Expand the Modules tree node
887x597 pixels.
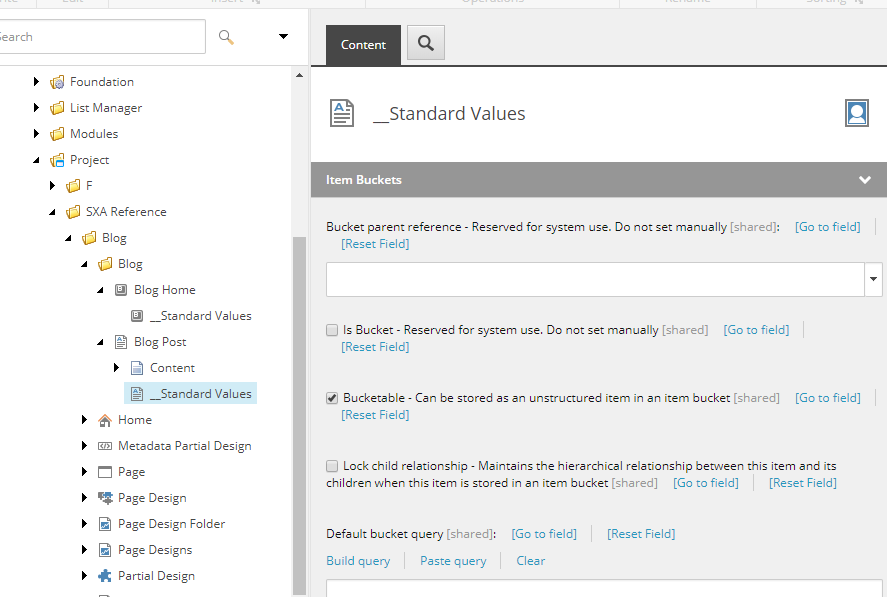(x=36, y=134)
